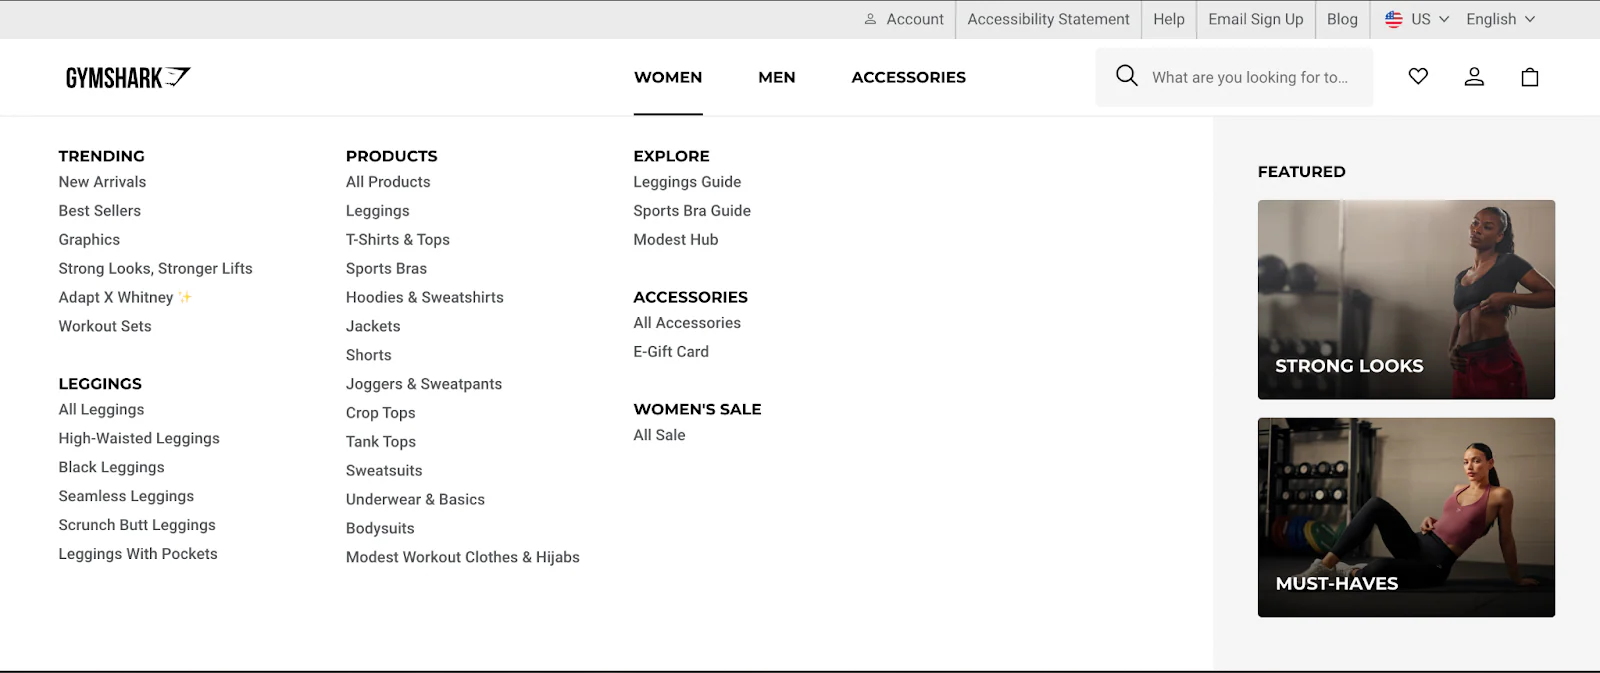
Task: Open the English language dropdown
Action: pyautogui.click(x=1500, y=19)
